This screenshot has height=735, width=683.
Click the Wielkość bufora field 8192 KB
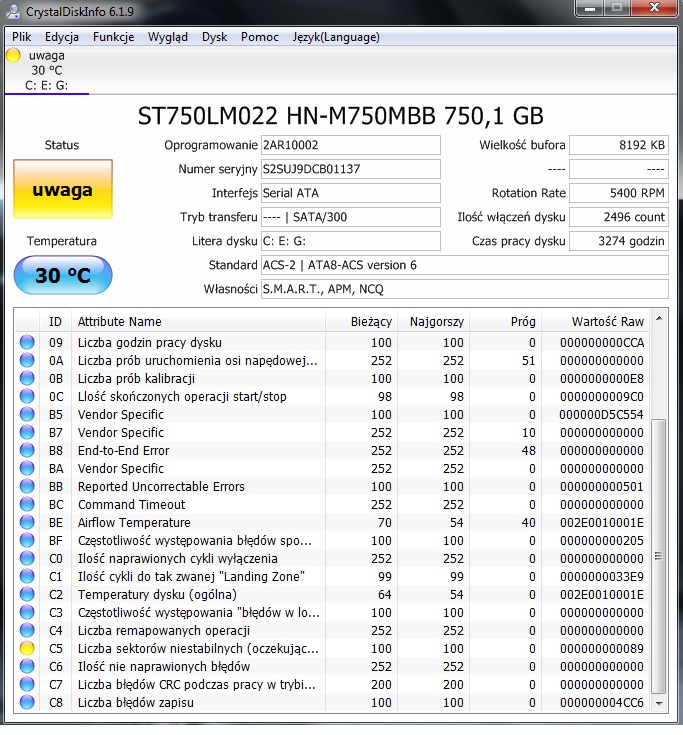click(x=619, y=145)
